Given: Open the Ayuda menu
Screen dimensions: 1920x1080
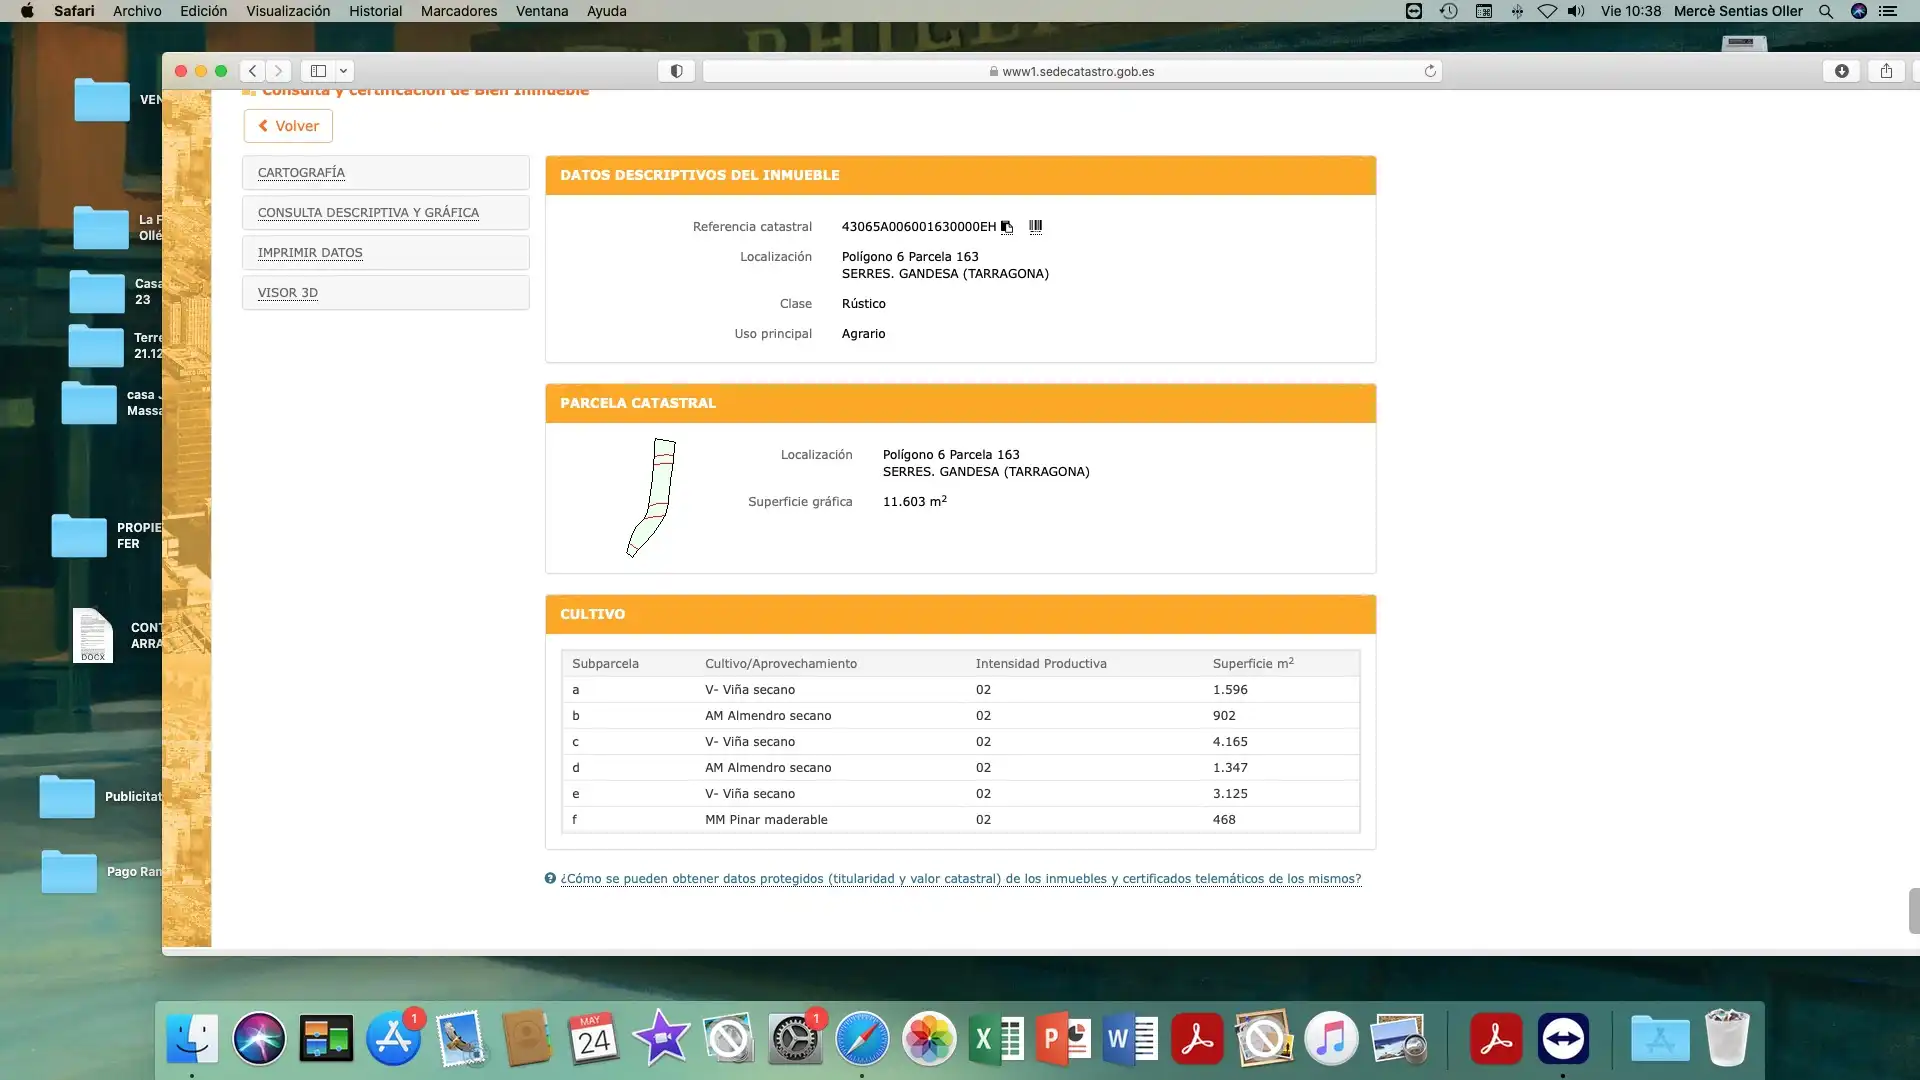Looking at the screenshot, I should (x=606, y=11).
